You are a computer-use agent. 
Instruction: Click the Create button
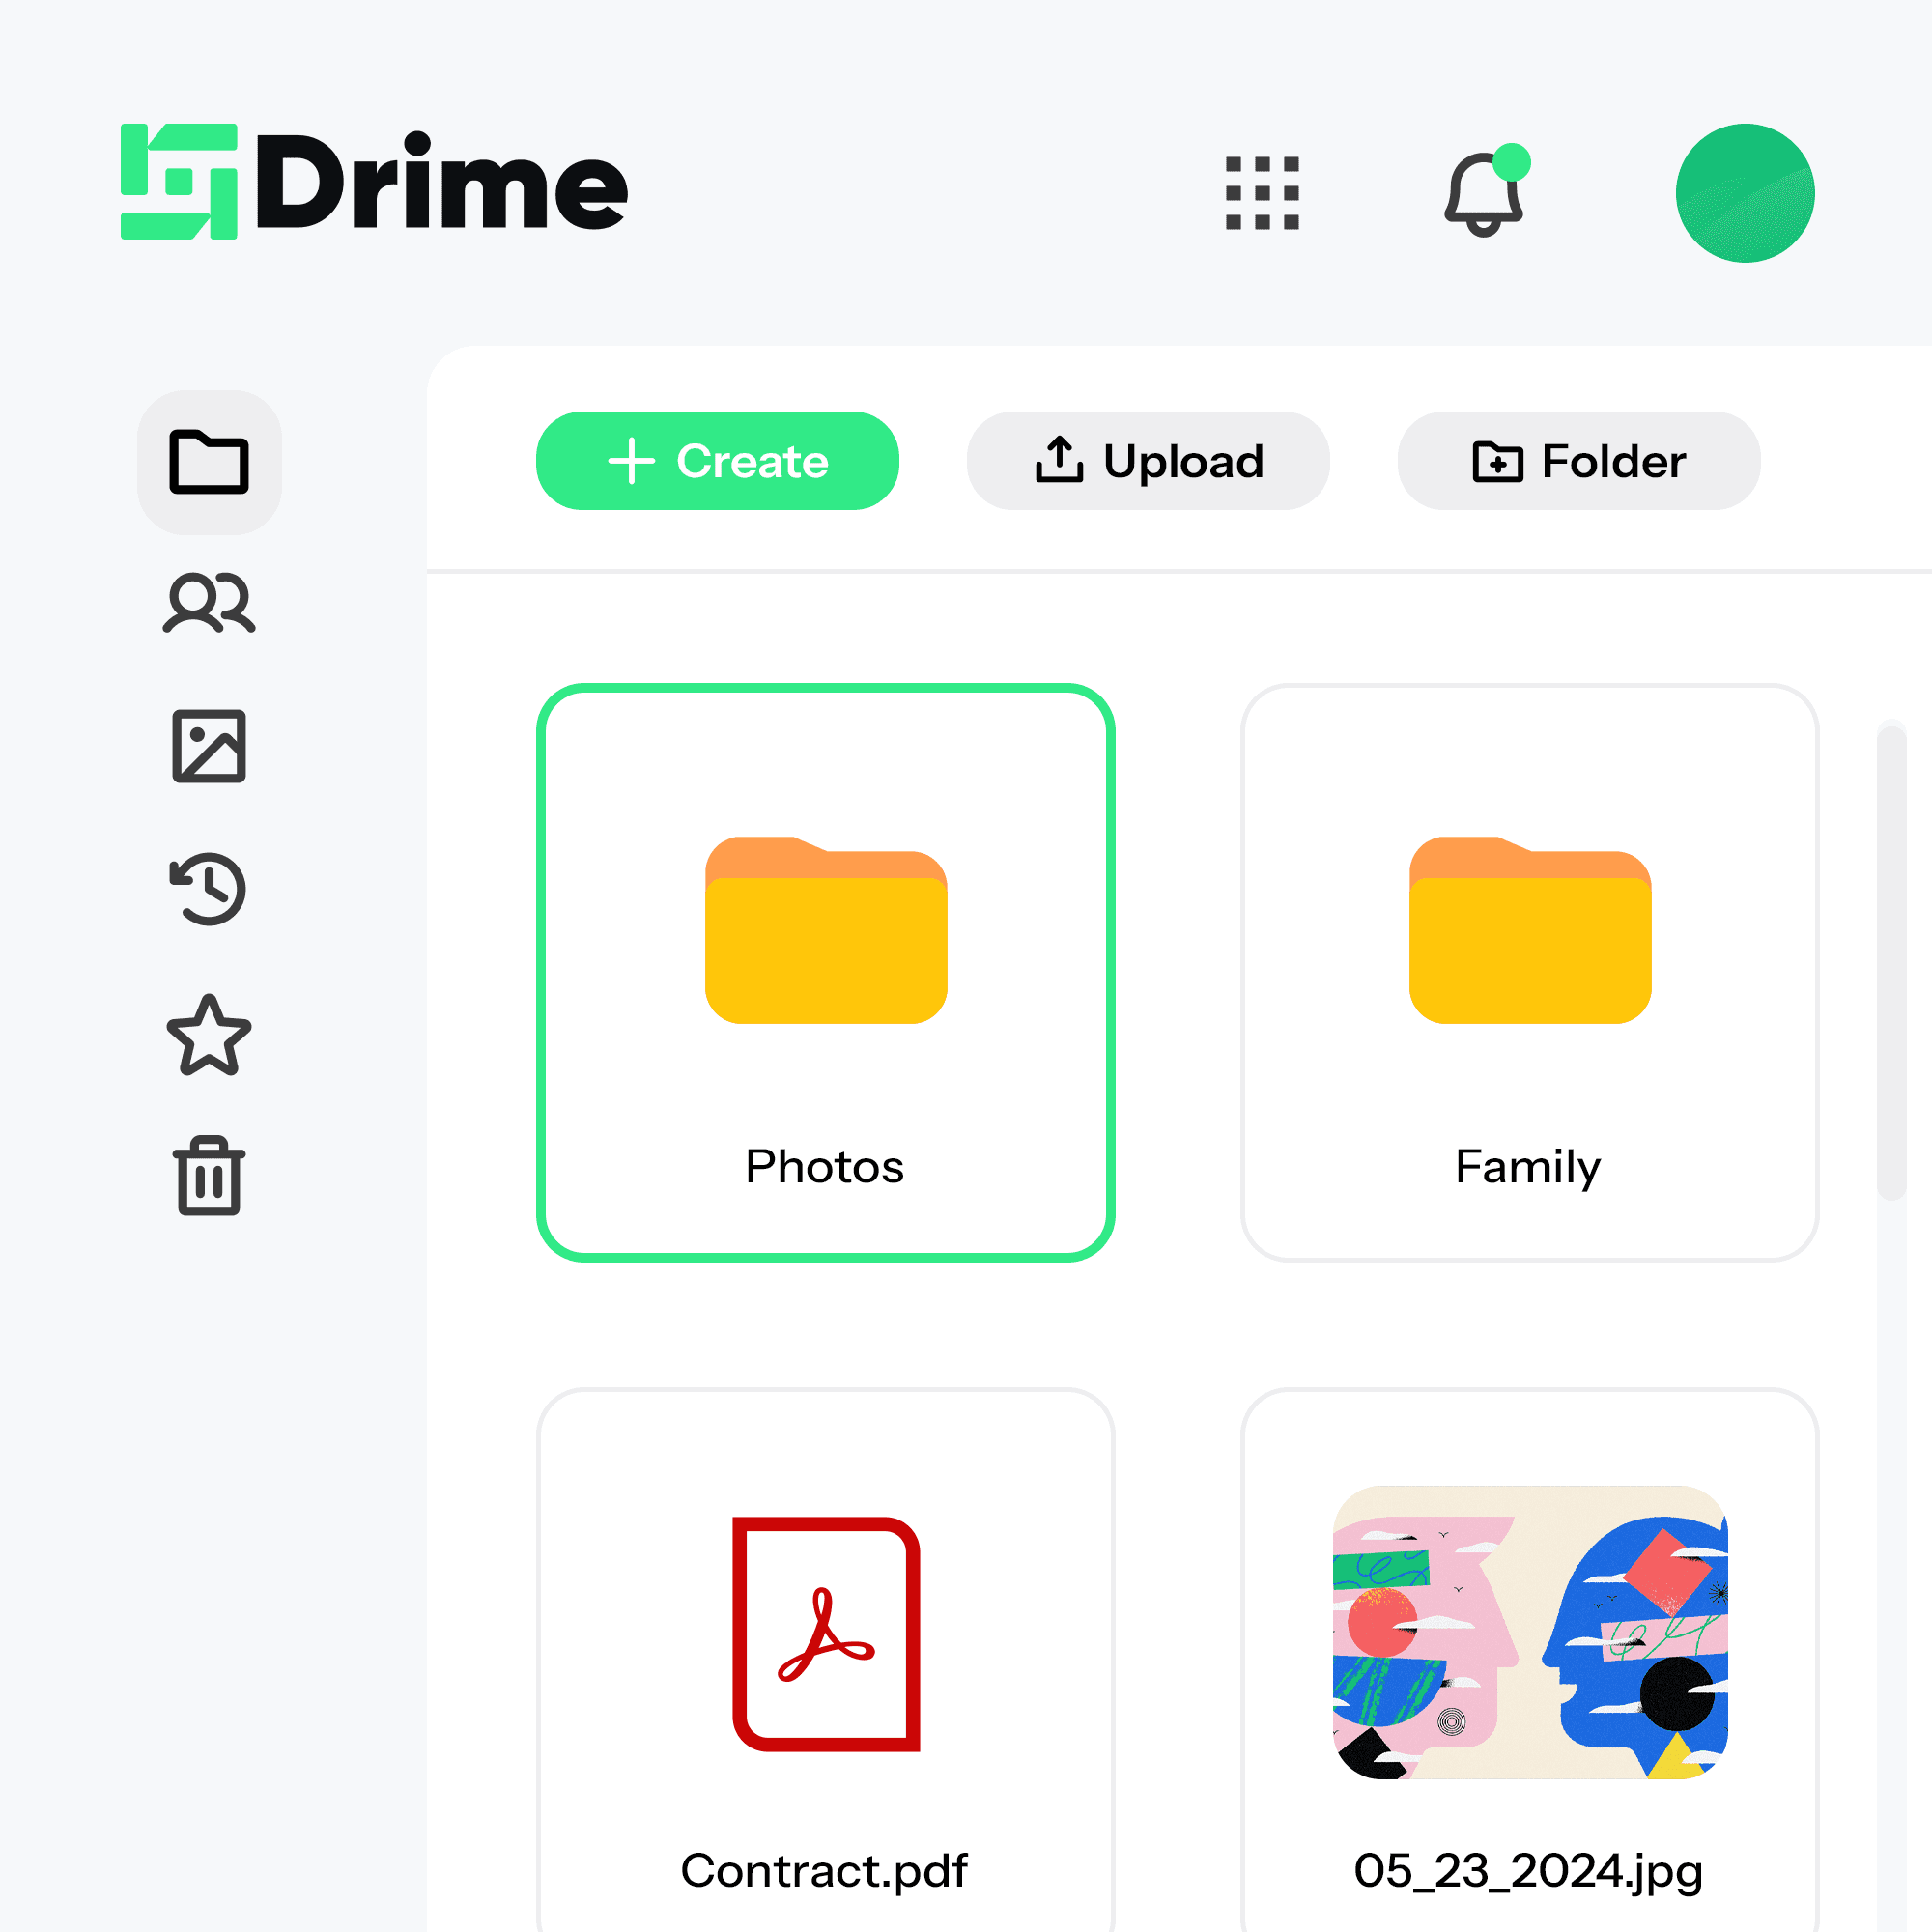pyautogui.click(x=717, y=461)
